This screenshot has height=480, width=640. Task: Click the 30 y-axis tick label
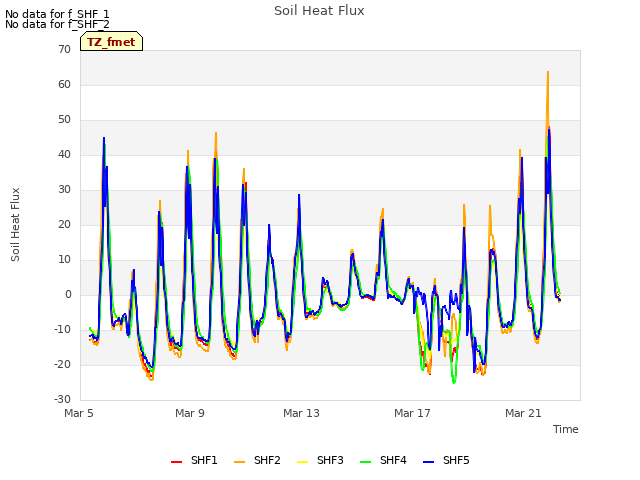pyautogui.click(x=64, y=189)
